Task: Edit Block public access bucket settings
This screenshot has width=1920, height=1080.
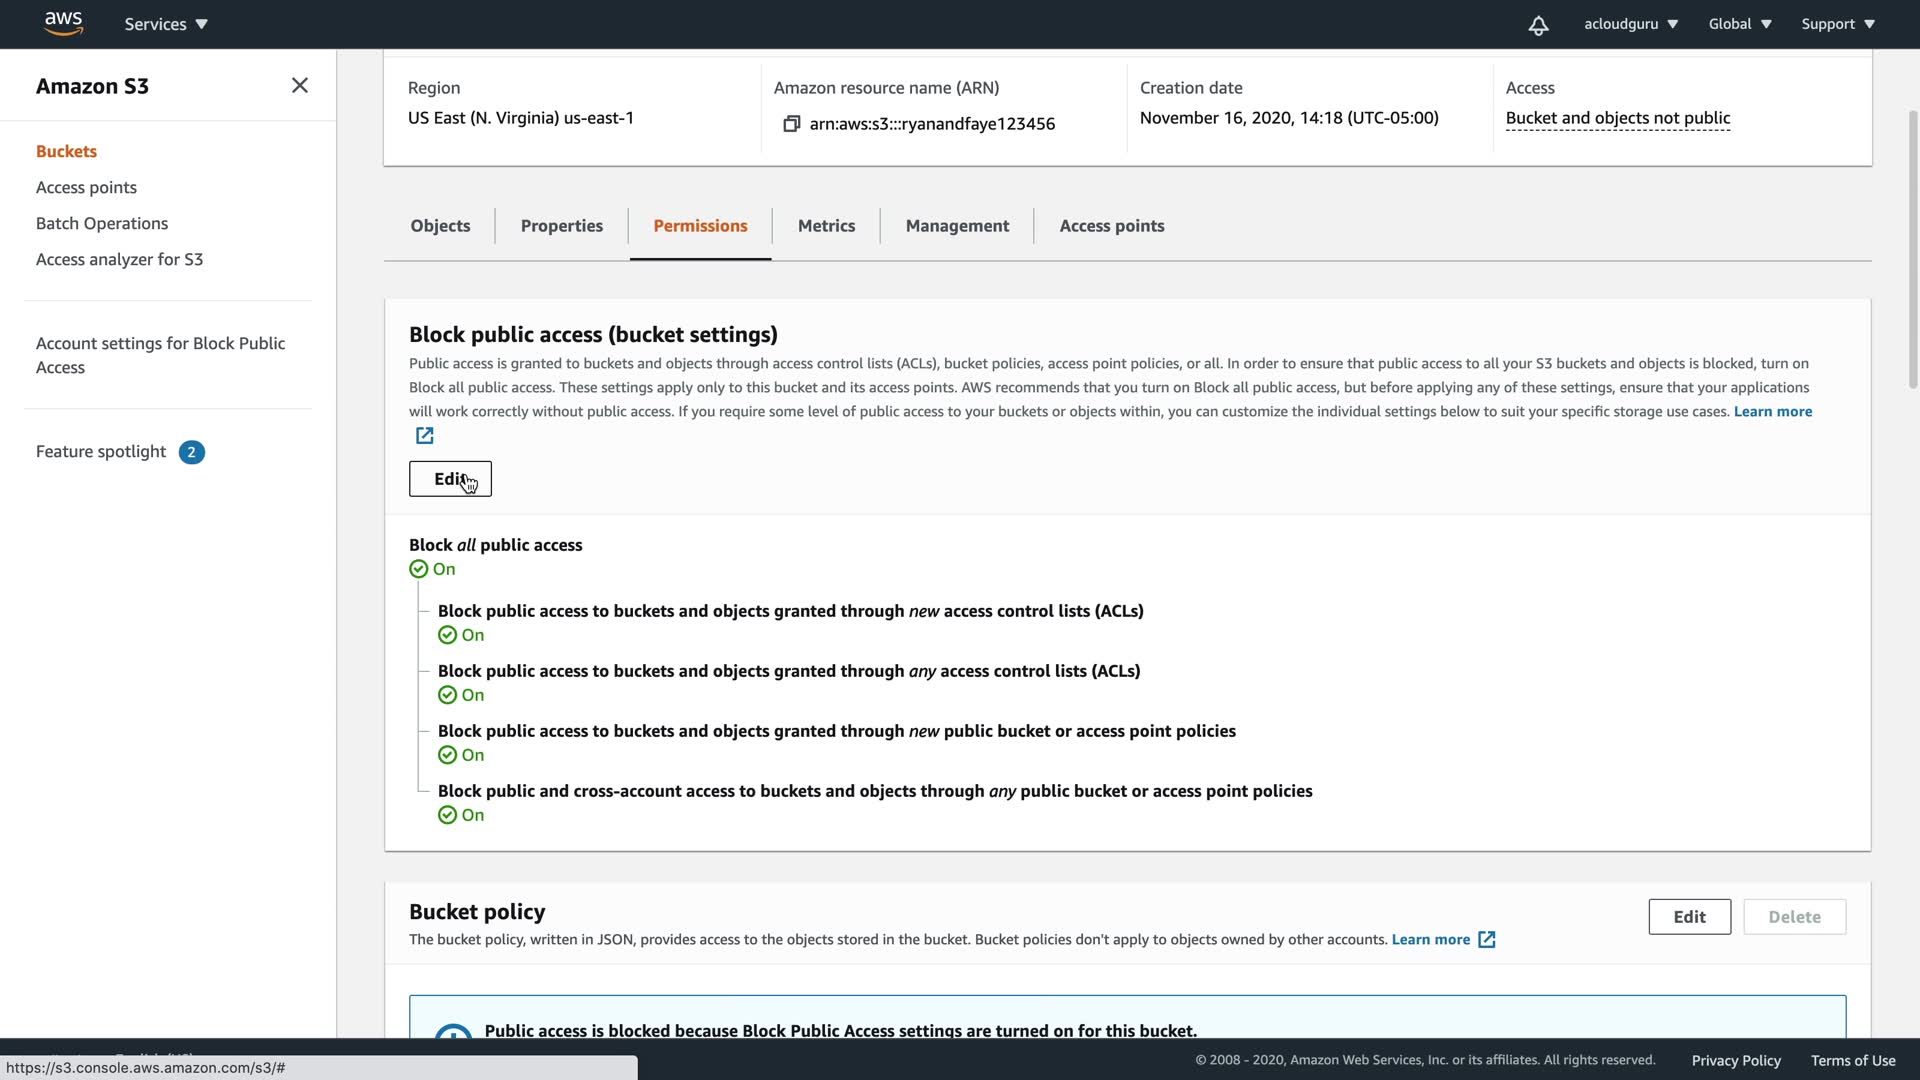Action: 450,479
